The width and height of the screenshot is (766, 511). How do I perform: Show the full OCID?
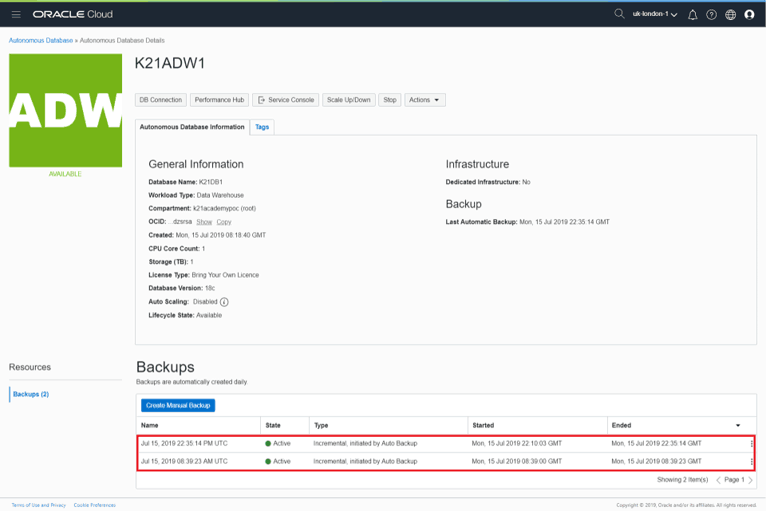click(204, 222)
